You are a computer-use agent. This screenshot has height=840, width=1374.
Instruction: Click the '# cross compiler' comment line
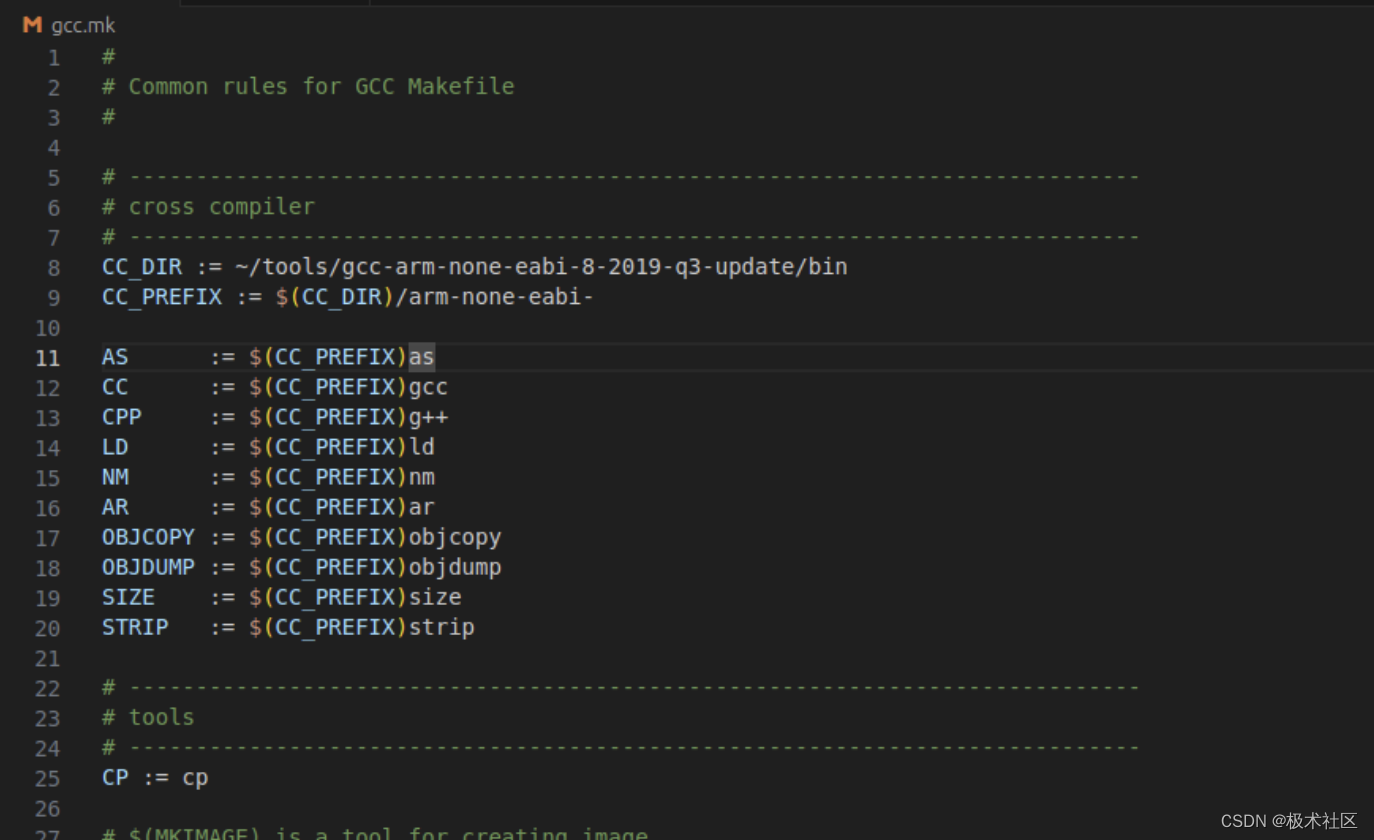(x=208, y=207)
